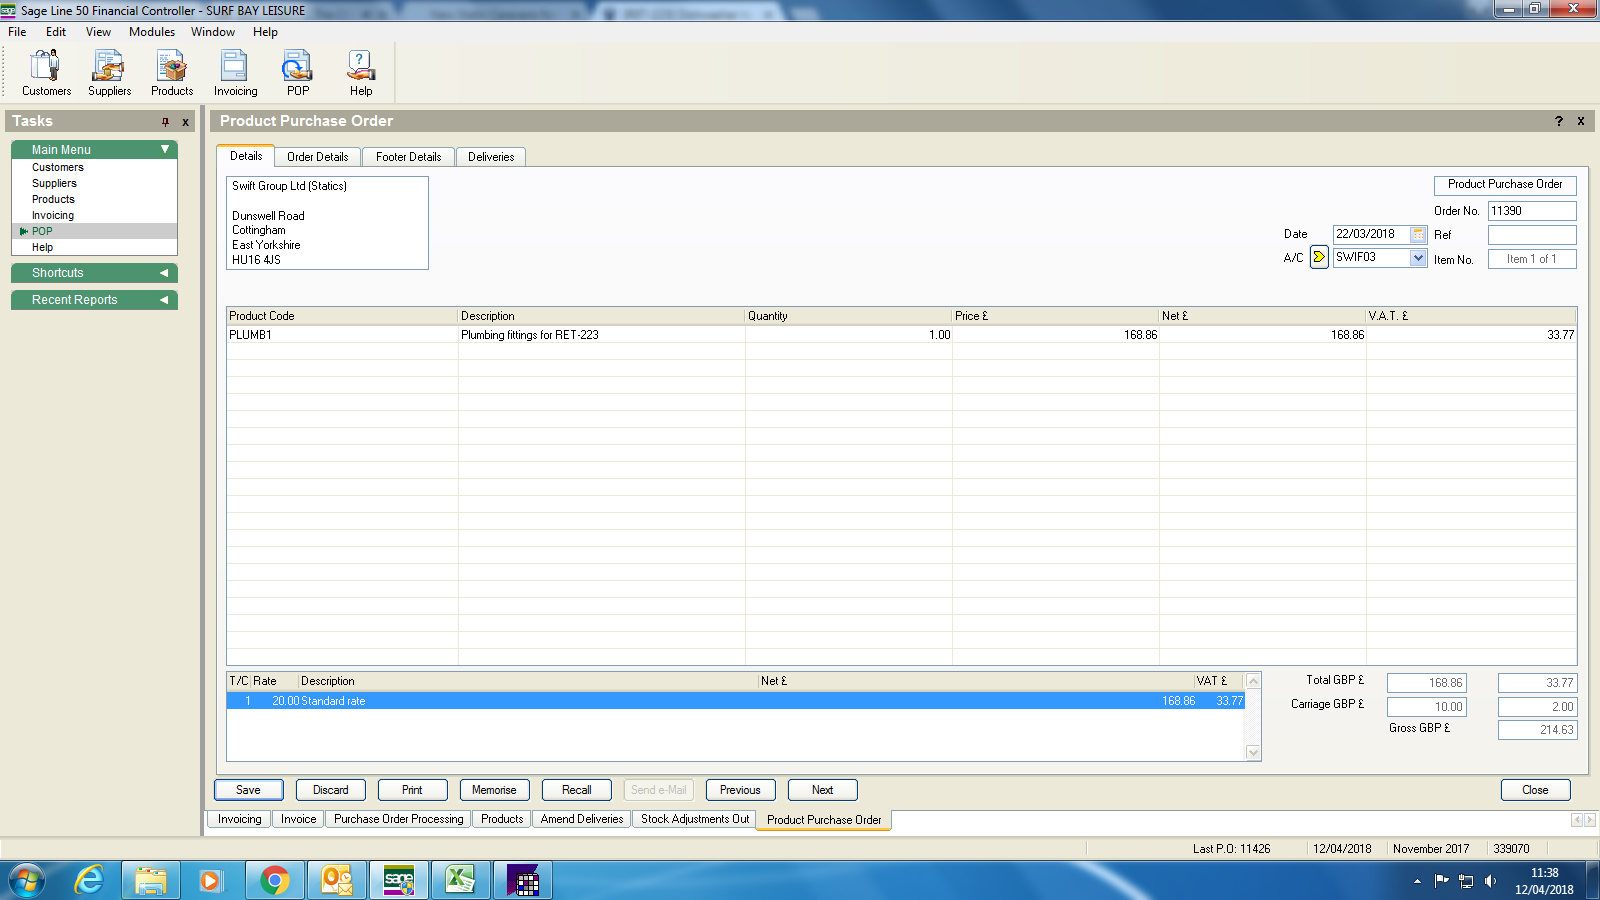This screenshot has width=1600, height=900.
Task: Open the Suppliers toolbar icon
Action: tap(109, 73)
